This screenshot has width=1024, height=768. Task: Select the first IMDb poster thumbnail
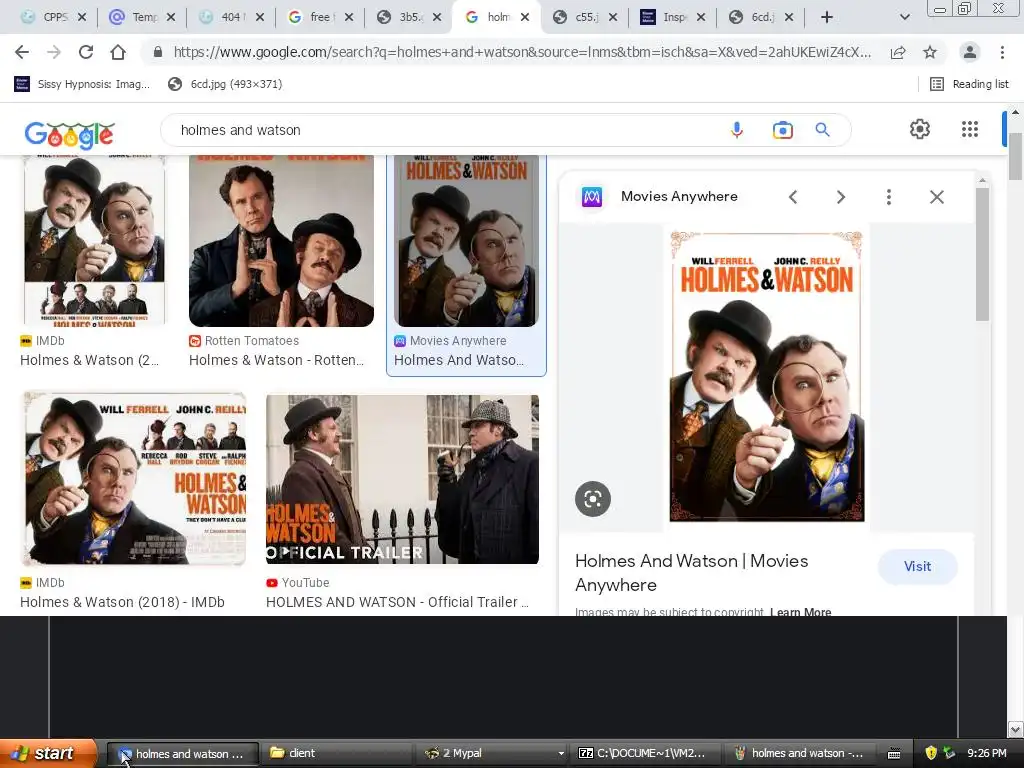(95, 240)
